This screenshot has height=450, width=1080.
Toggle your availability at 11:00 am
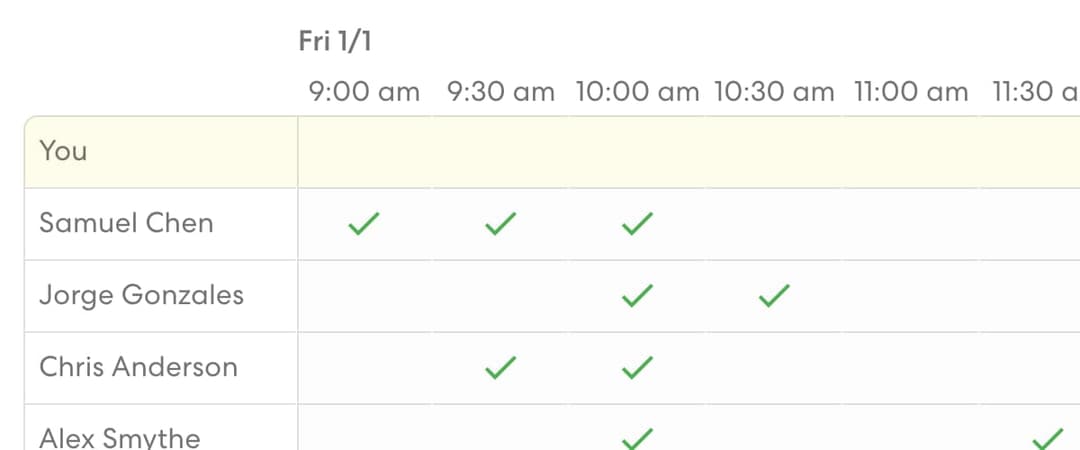tap(910, 152)
